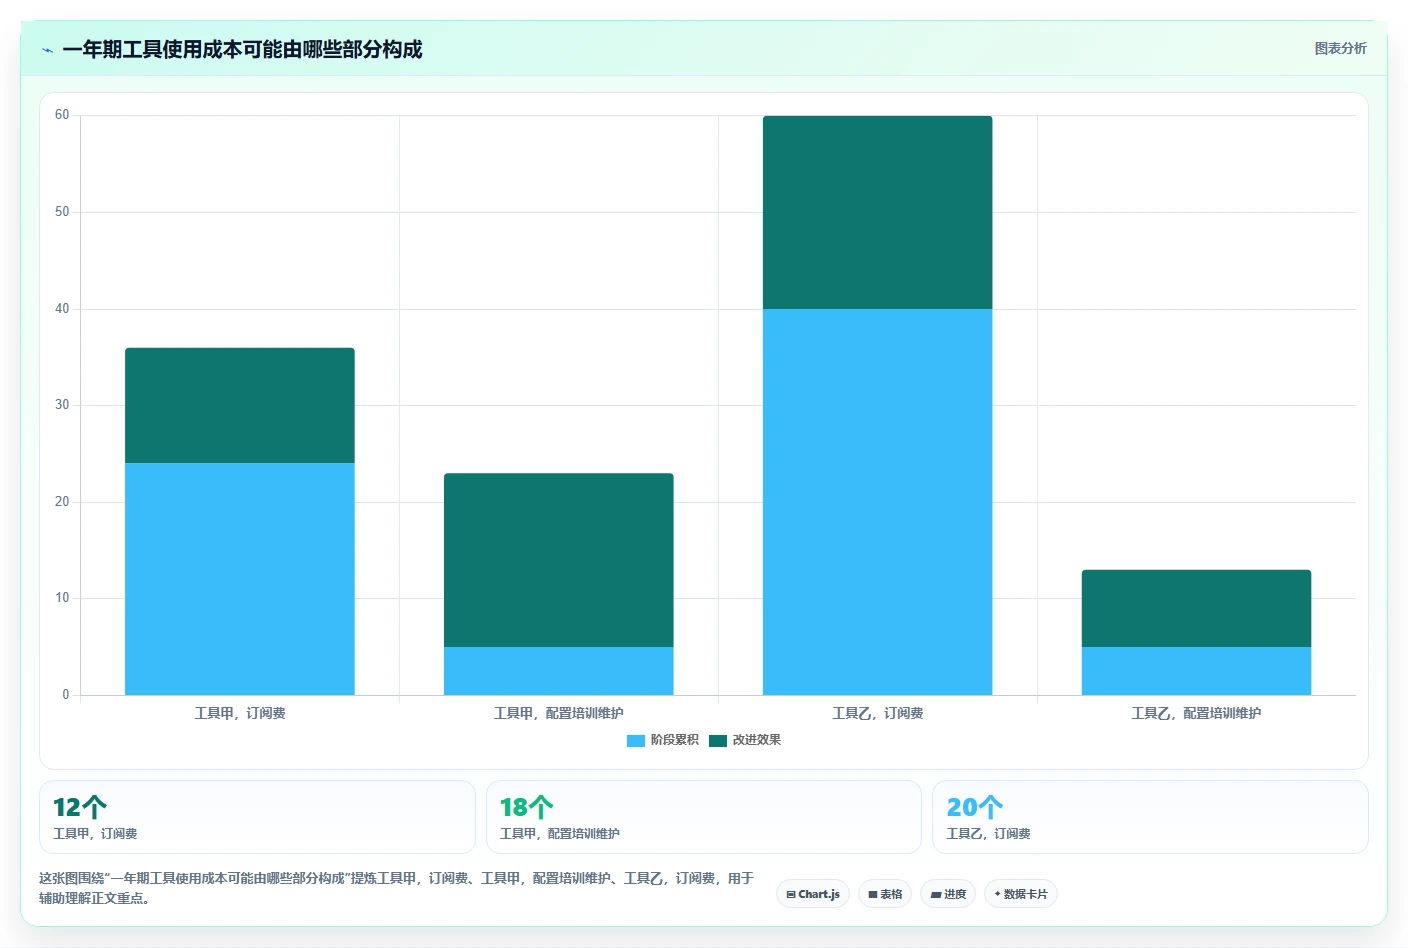Image resolution: width=1408 pixels, height=948 pixels.
Task: Click the y-axis value 50
Action: [x=62, y=212]
